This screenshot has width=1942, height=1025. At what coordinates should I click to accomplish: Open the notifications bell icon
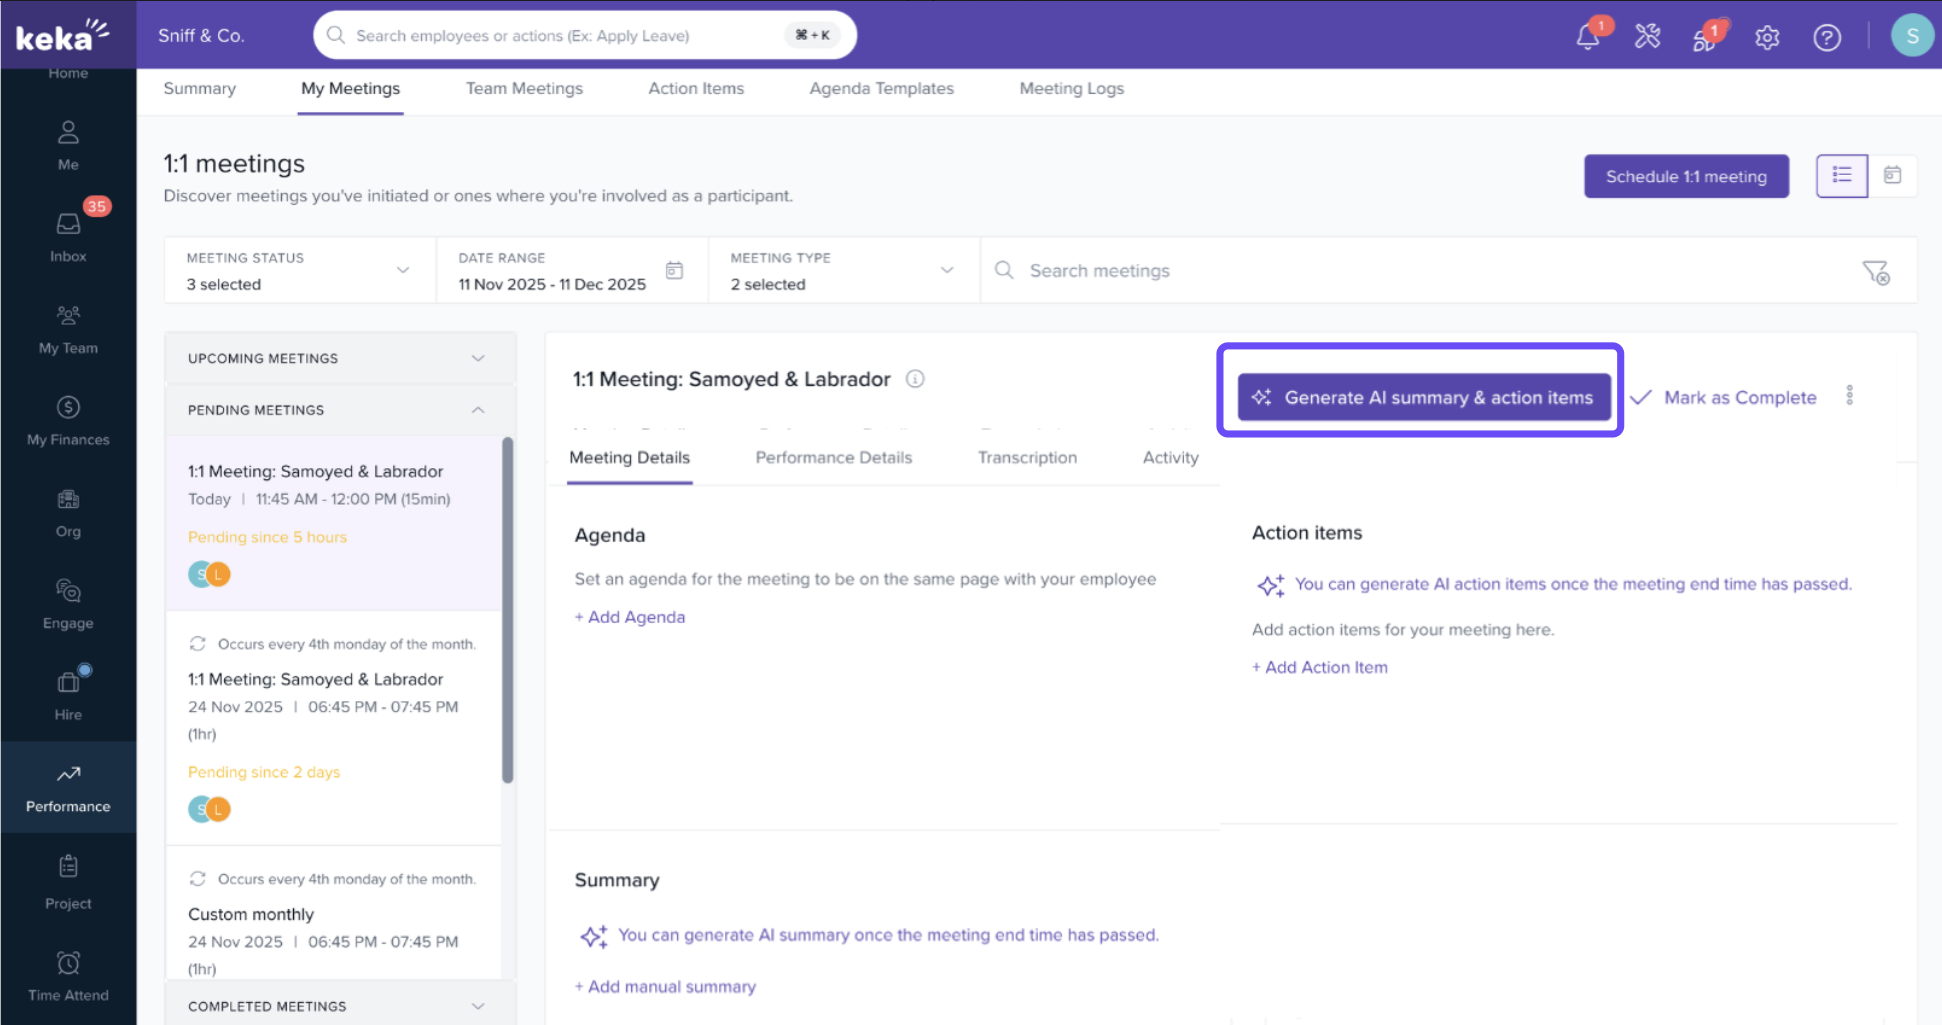point(1587,37)
